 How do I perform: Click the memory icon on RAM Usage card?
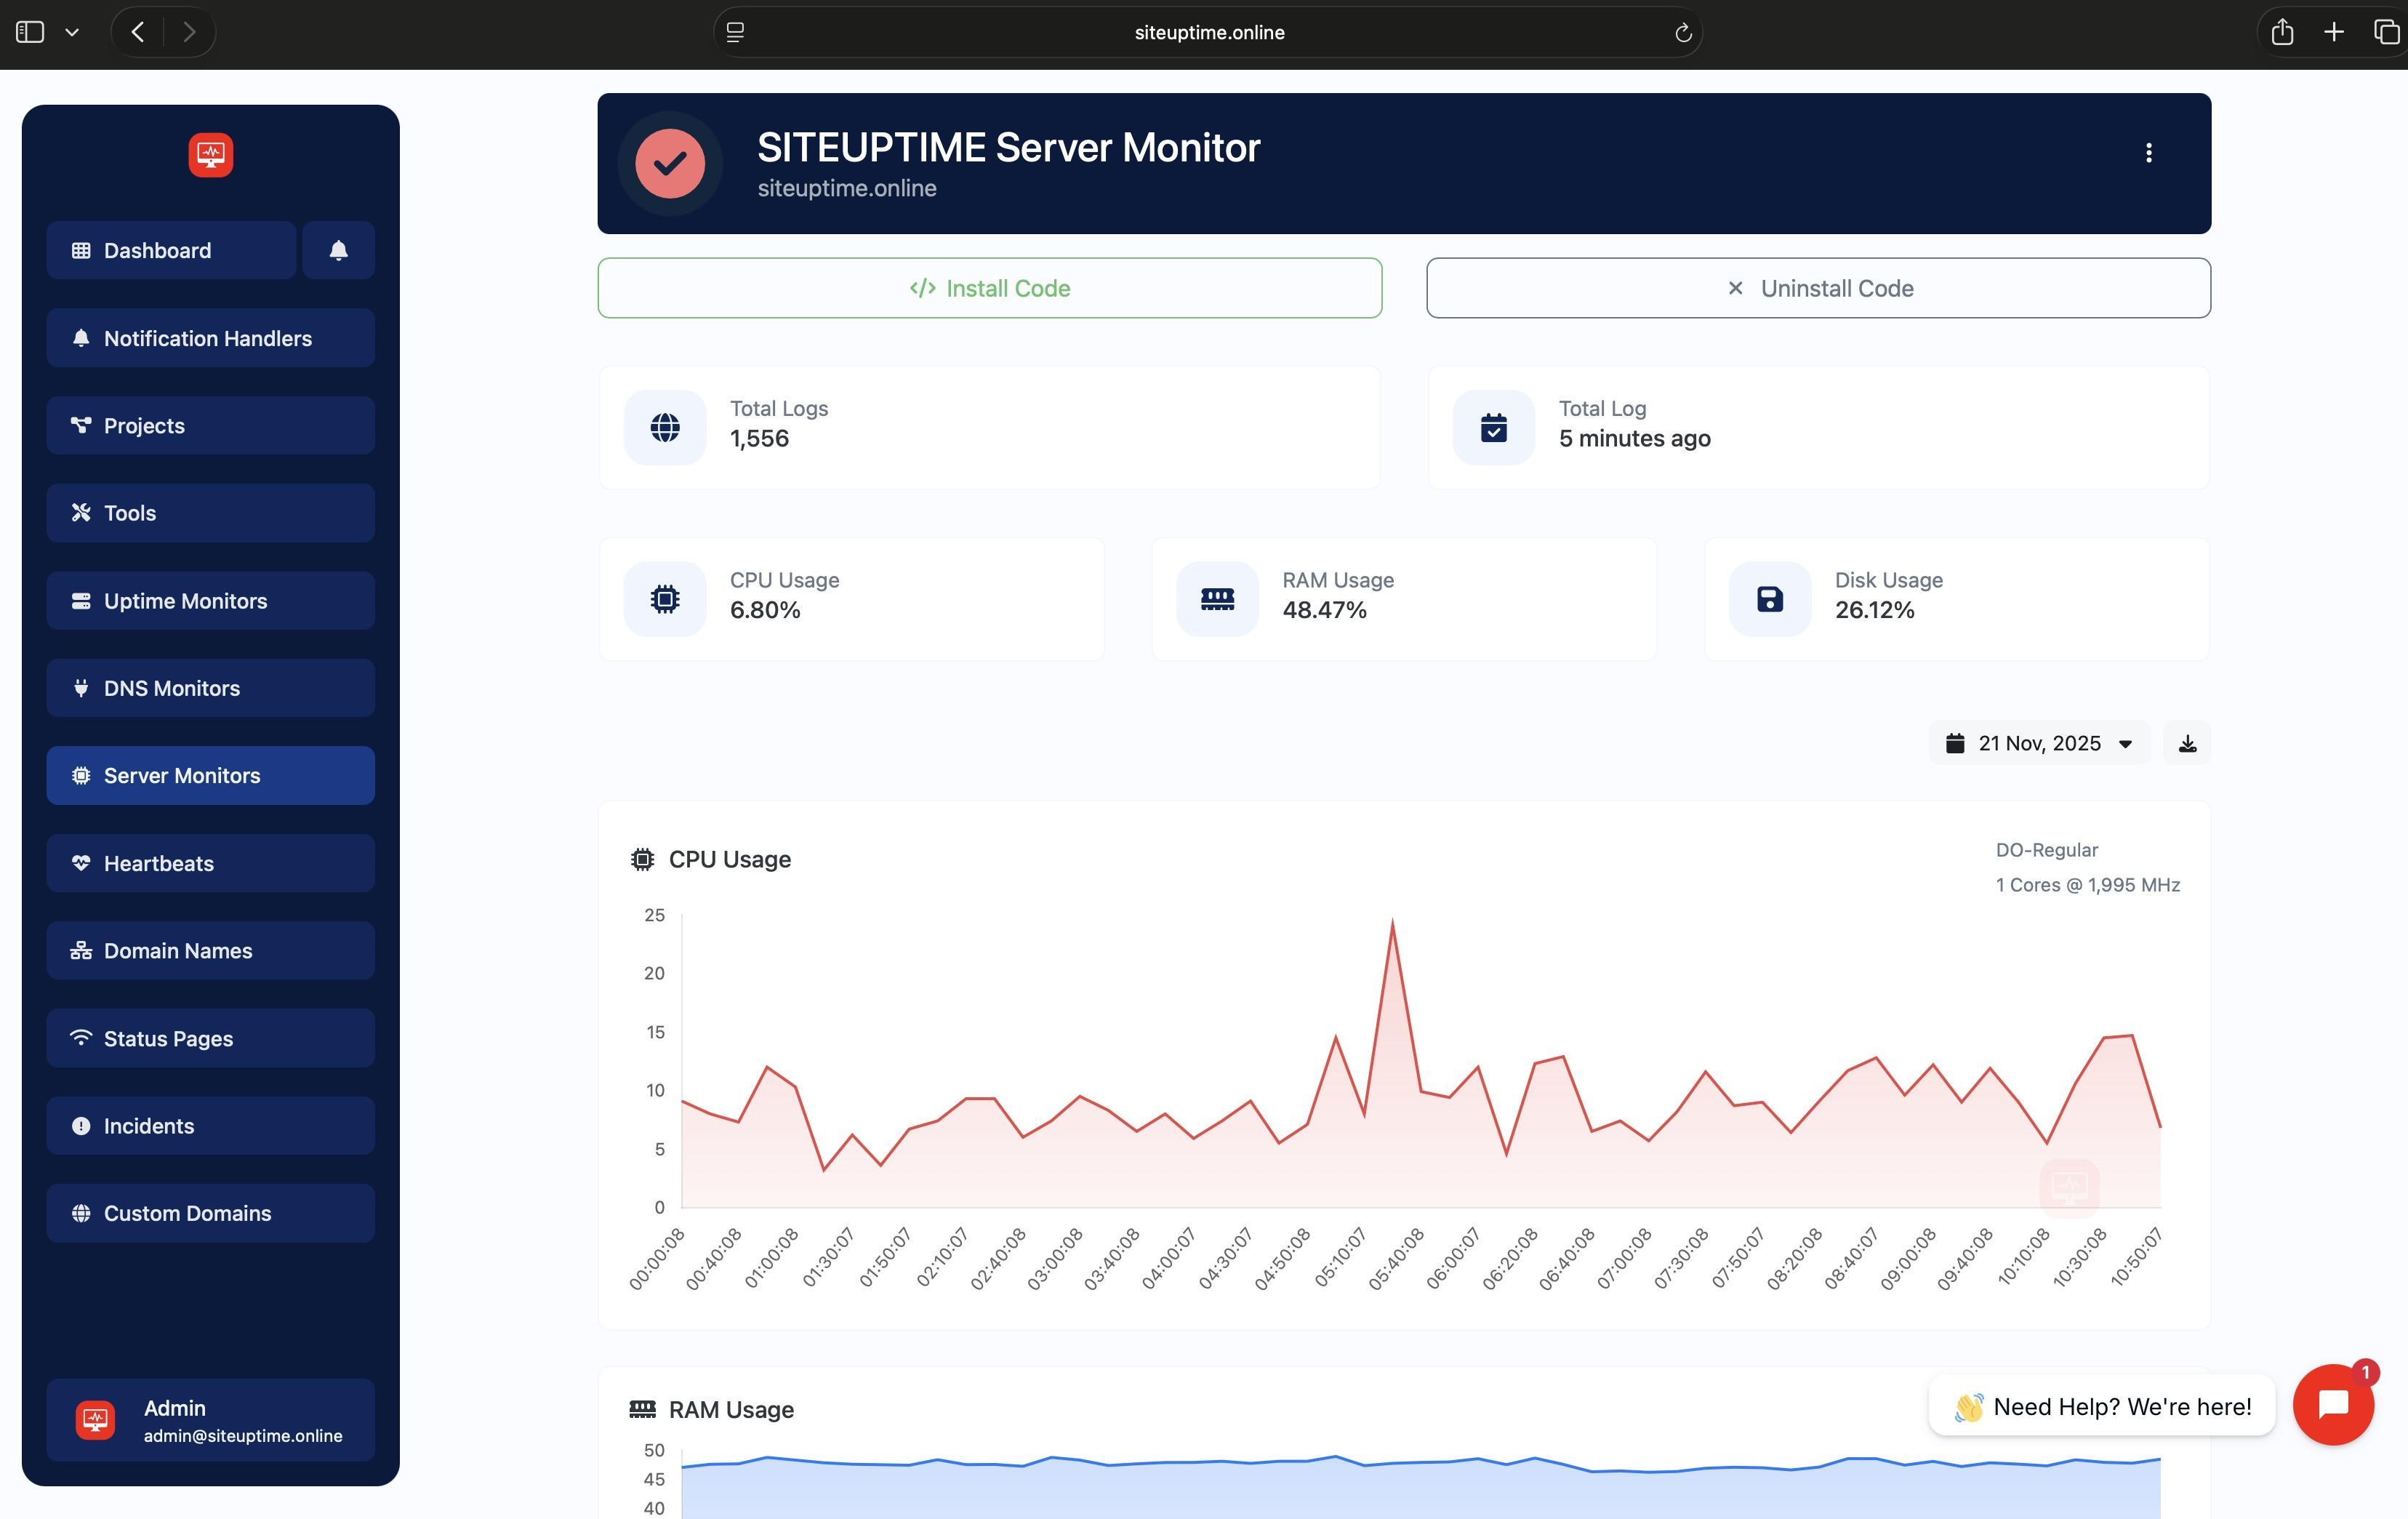pos(1216,598)
